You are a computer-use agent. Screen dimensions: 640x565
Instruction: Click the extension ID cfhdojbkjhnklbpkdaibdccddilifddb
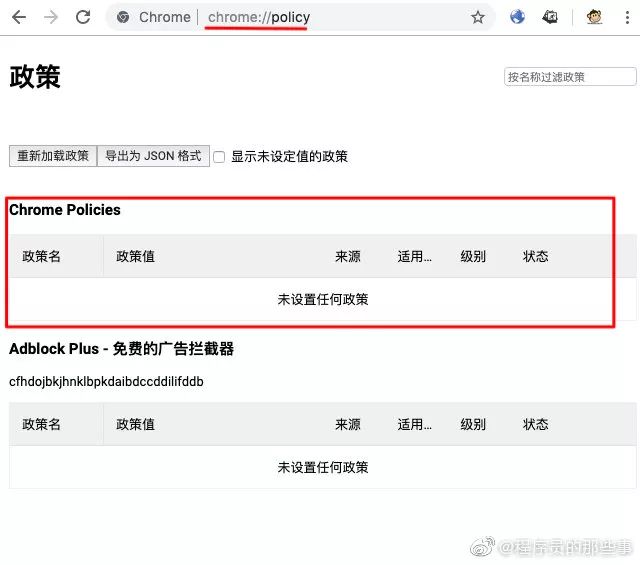pyautogui.click(x=106, y=382)
